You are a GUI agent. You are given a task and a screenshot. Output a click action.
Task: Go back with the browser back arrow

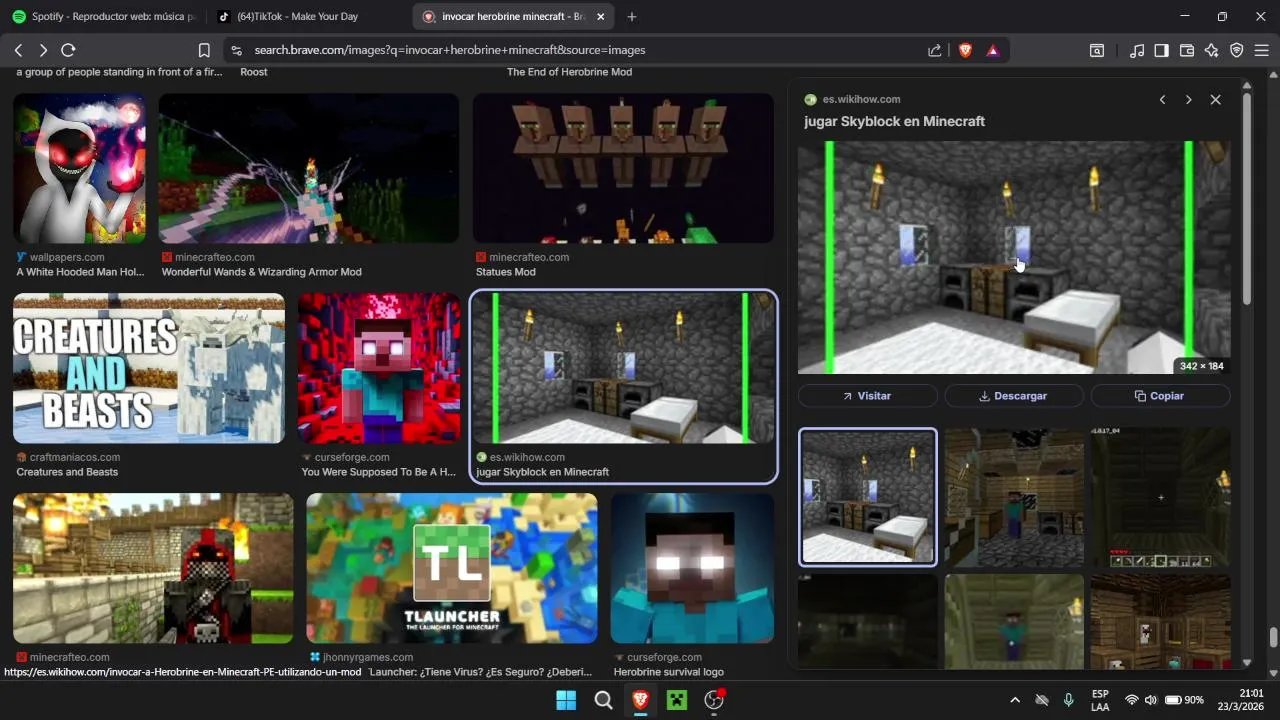coord(18,50)
